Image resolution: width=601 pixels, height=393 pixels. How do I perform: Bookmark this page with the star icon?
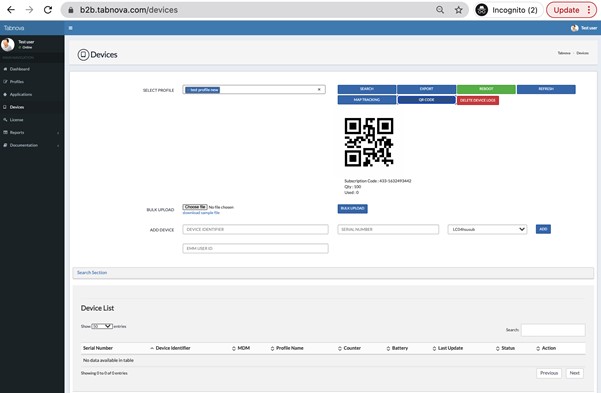(458, 10)
